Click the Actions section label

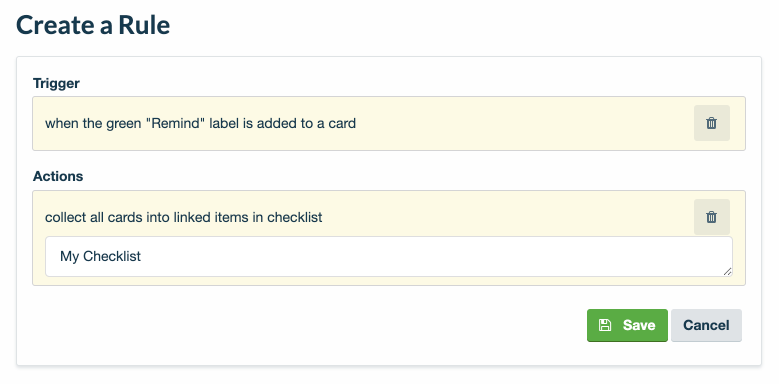[58, 176]
